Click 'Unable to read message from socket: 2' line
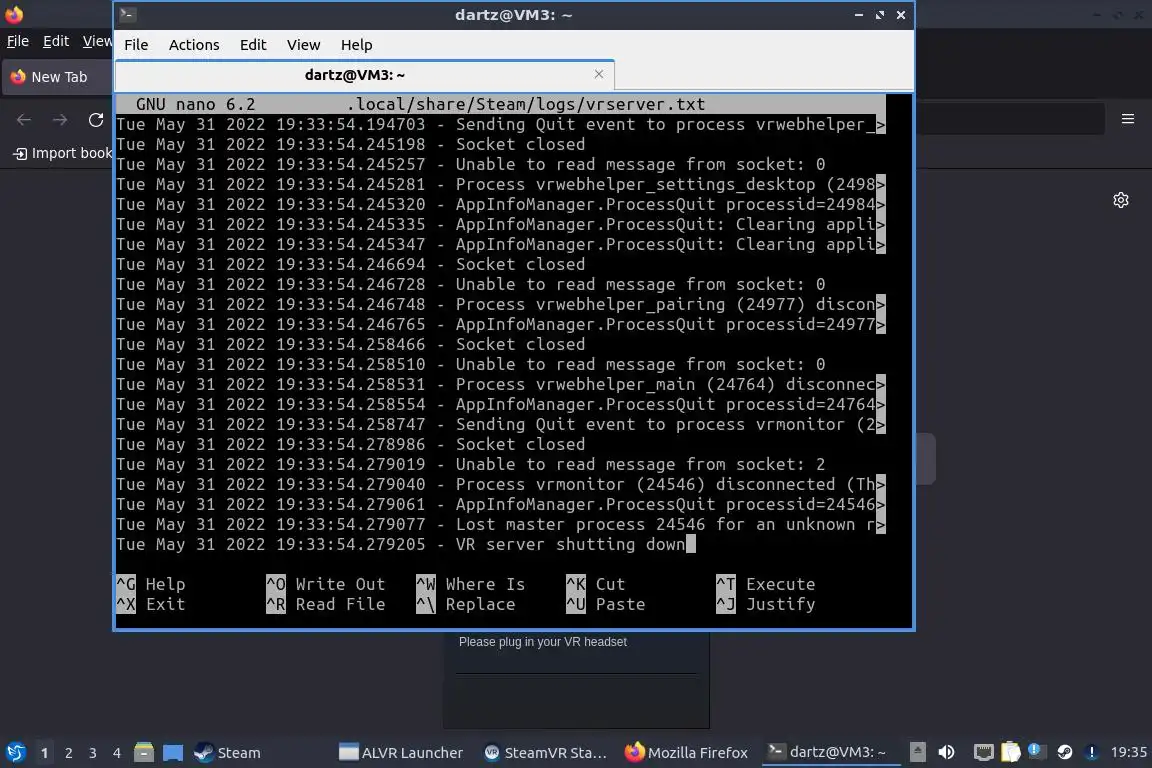 pos(471,464)
